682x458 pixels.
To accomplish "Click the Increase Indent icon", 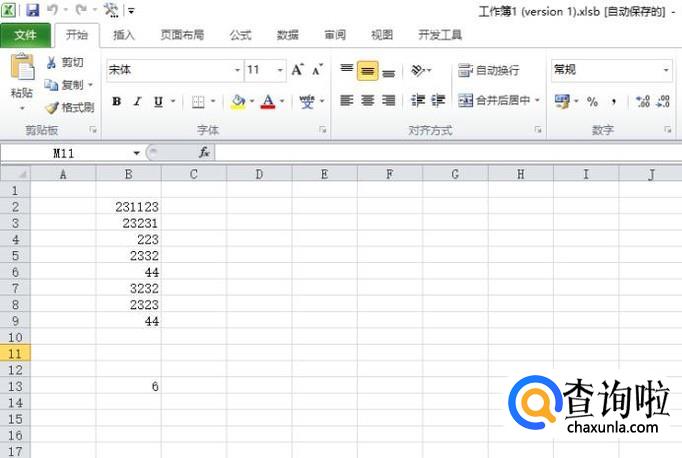I will [438, 100].
